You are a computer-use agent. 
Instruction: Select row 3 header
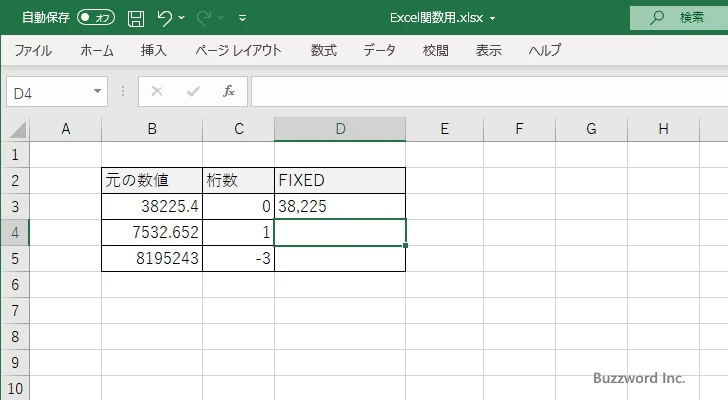pos(15,206)
